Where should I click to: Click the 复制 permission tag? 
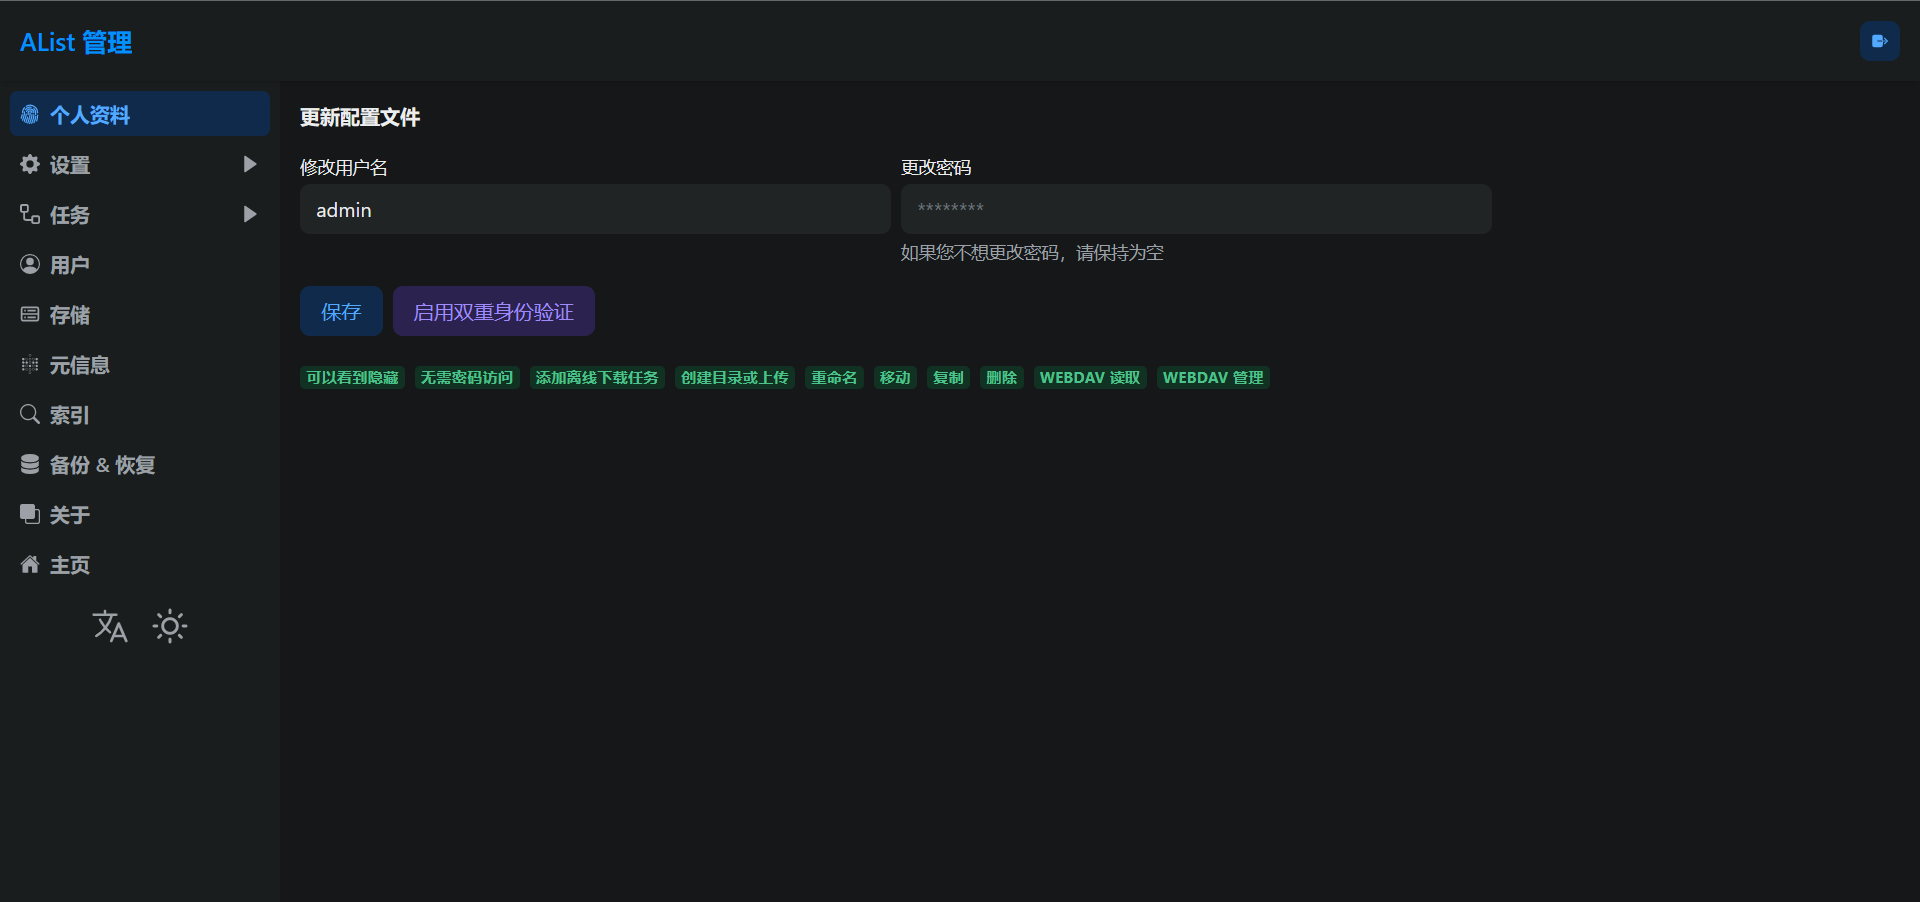coord(948,377)
